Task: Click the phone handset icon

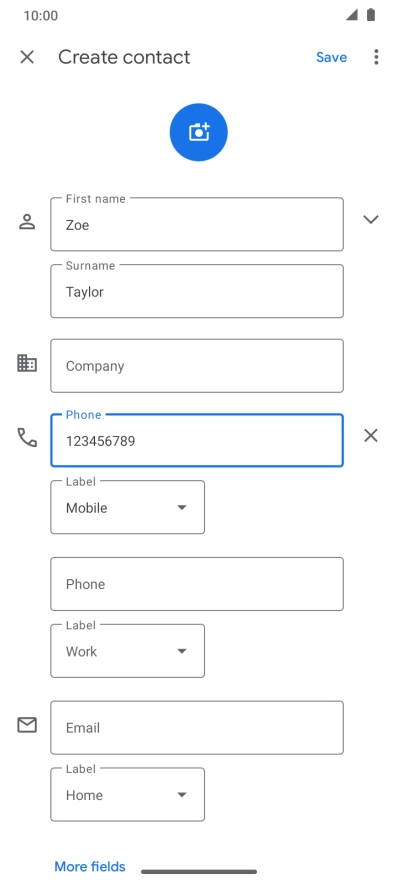Action: click(x=27, y=437)
